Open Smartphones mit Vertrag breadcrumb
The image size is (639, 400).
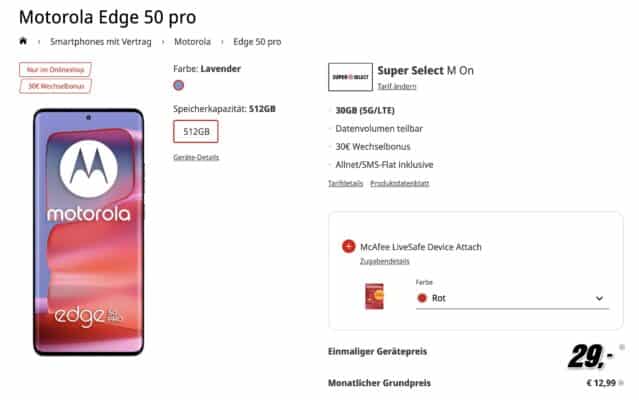click(x=101, y=42)
